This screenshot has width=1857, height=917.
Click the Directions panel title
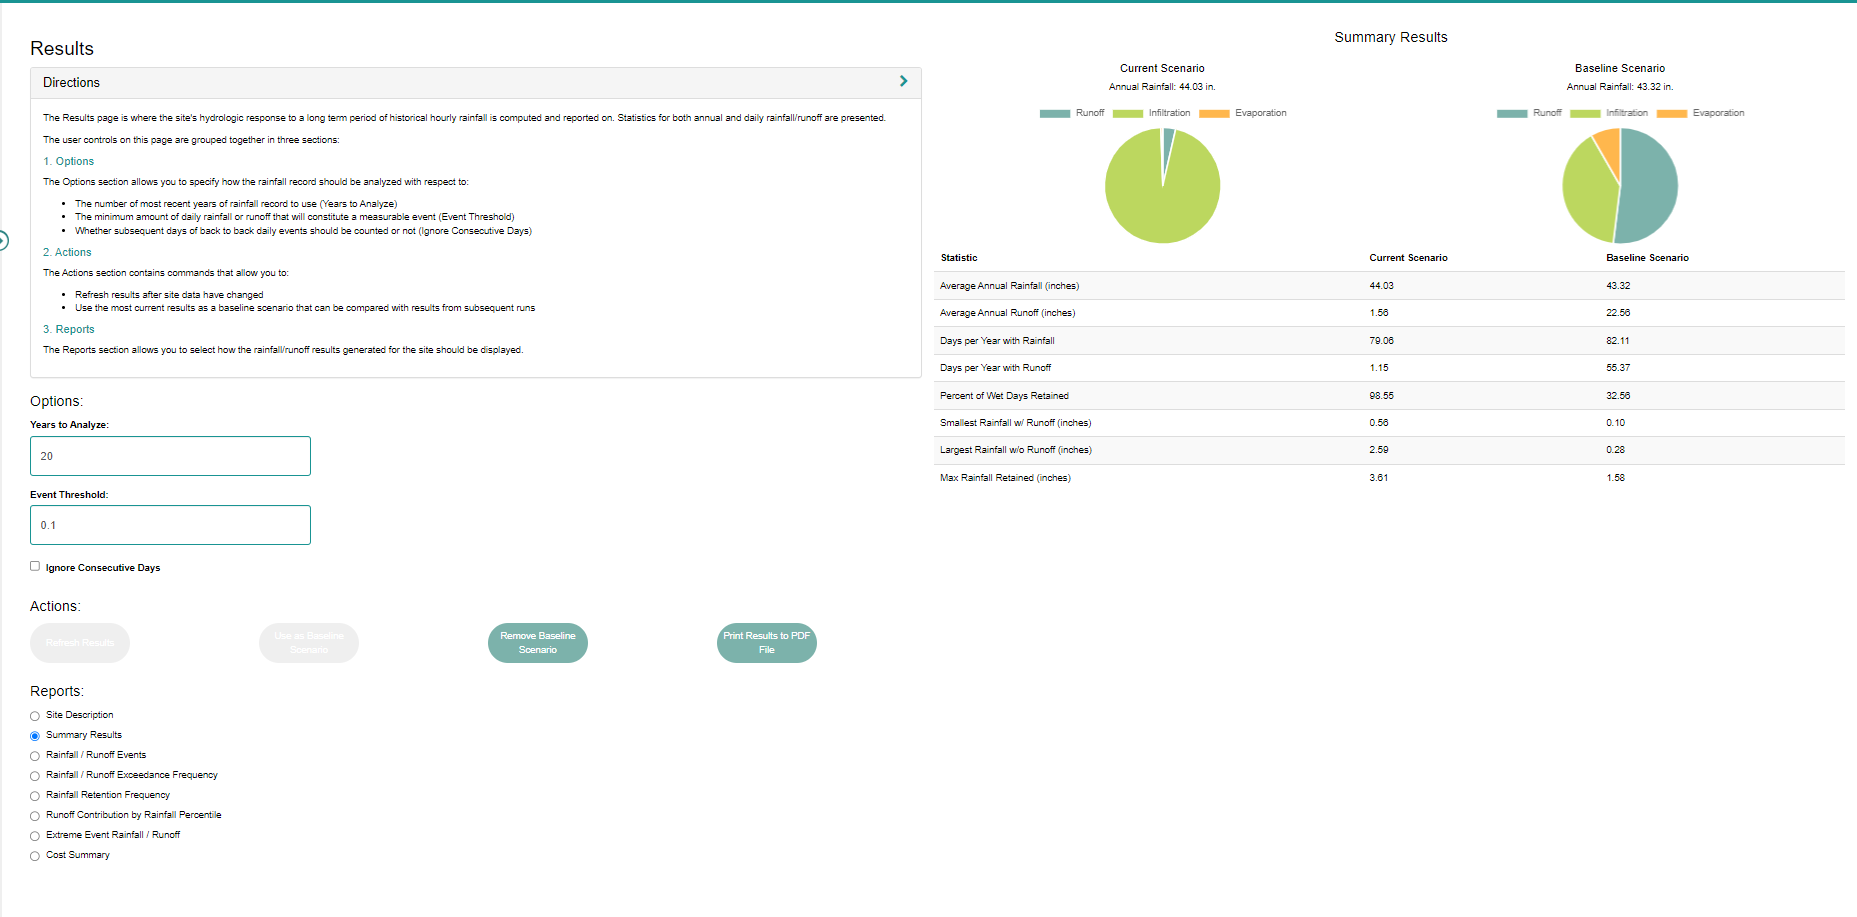71,82
